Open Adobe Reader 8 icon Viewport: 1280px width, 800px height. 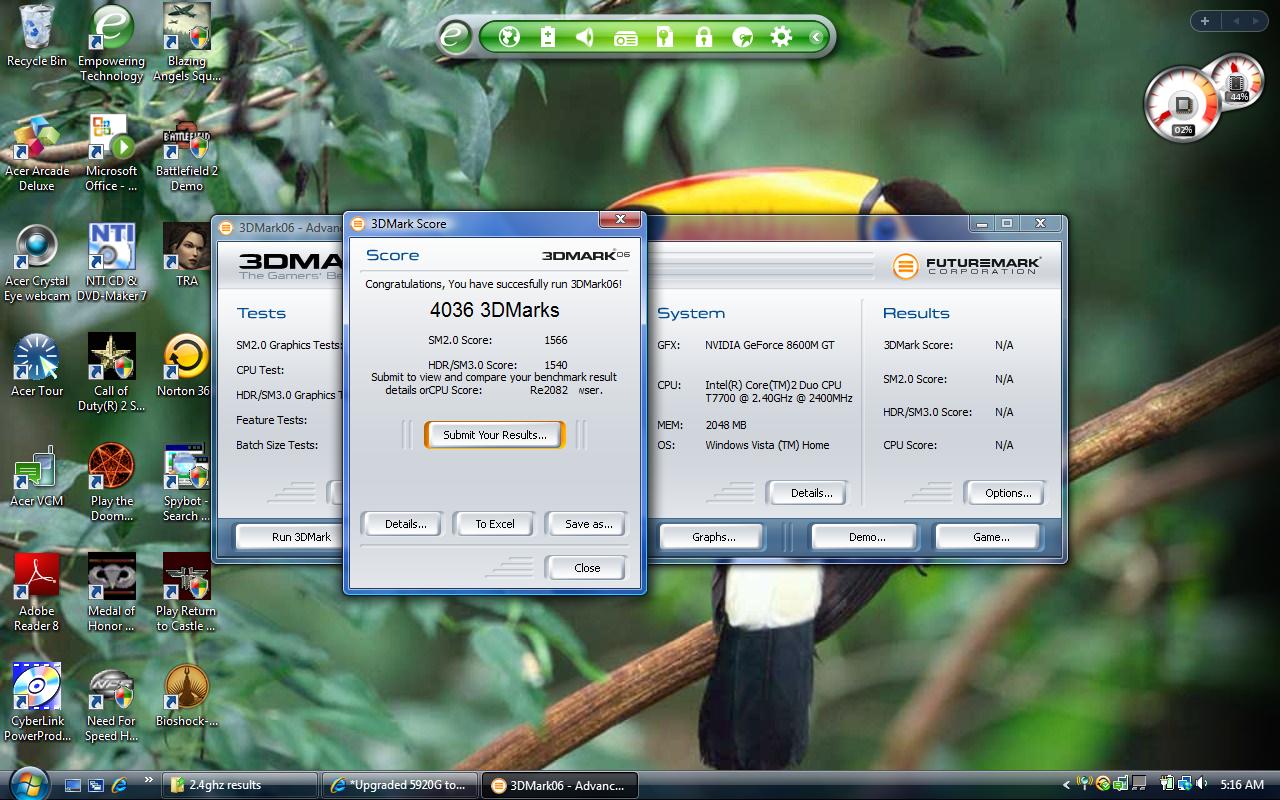coord(37,592)
